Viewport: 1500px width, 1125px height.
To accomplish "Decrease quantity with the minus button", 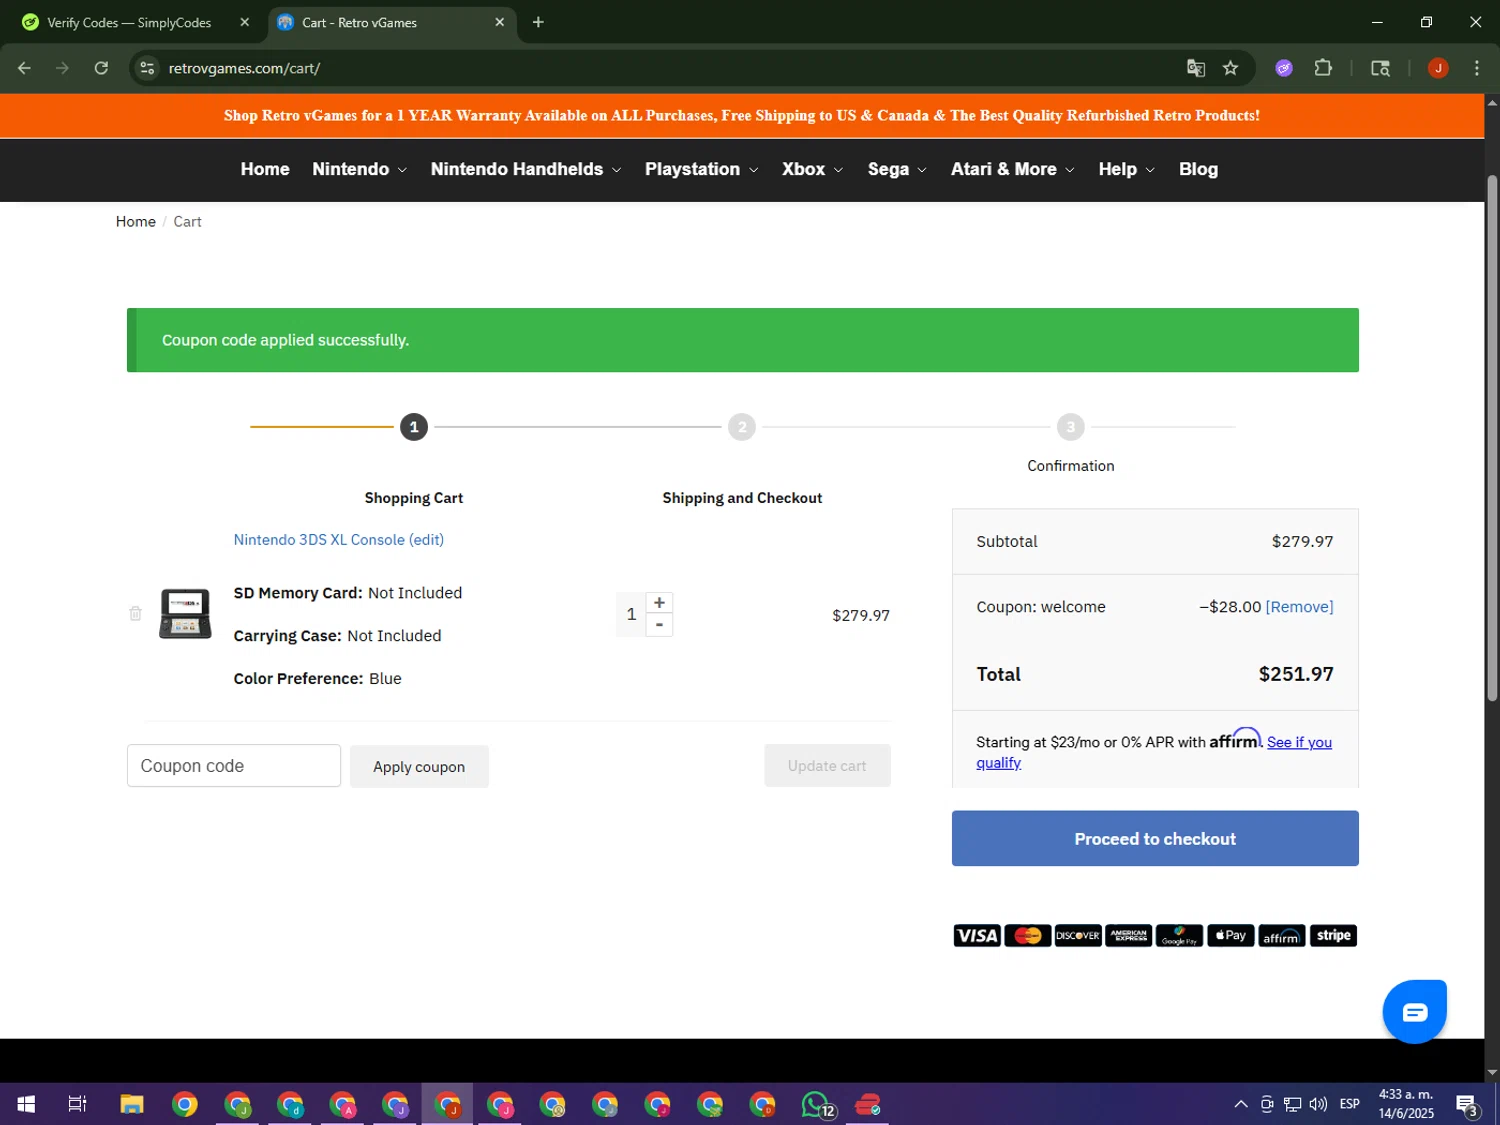I will [x=659, y=625].
